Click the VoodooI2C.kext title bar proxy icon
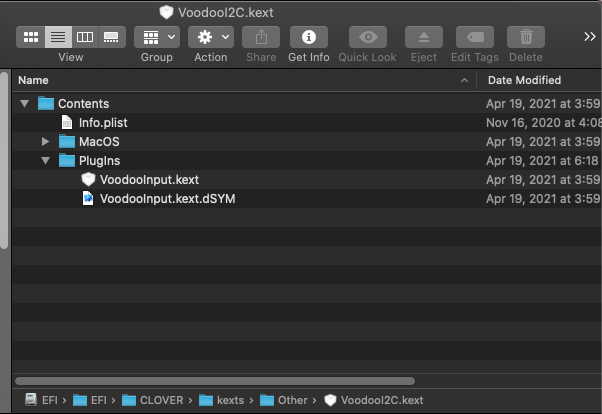The height and width of the screenshot is (414, 602). 166,12
